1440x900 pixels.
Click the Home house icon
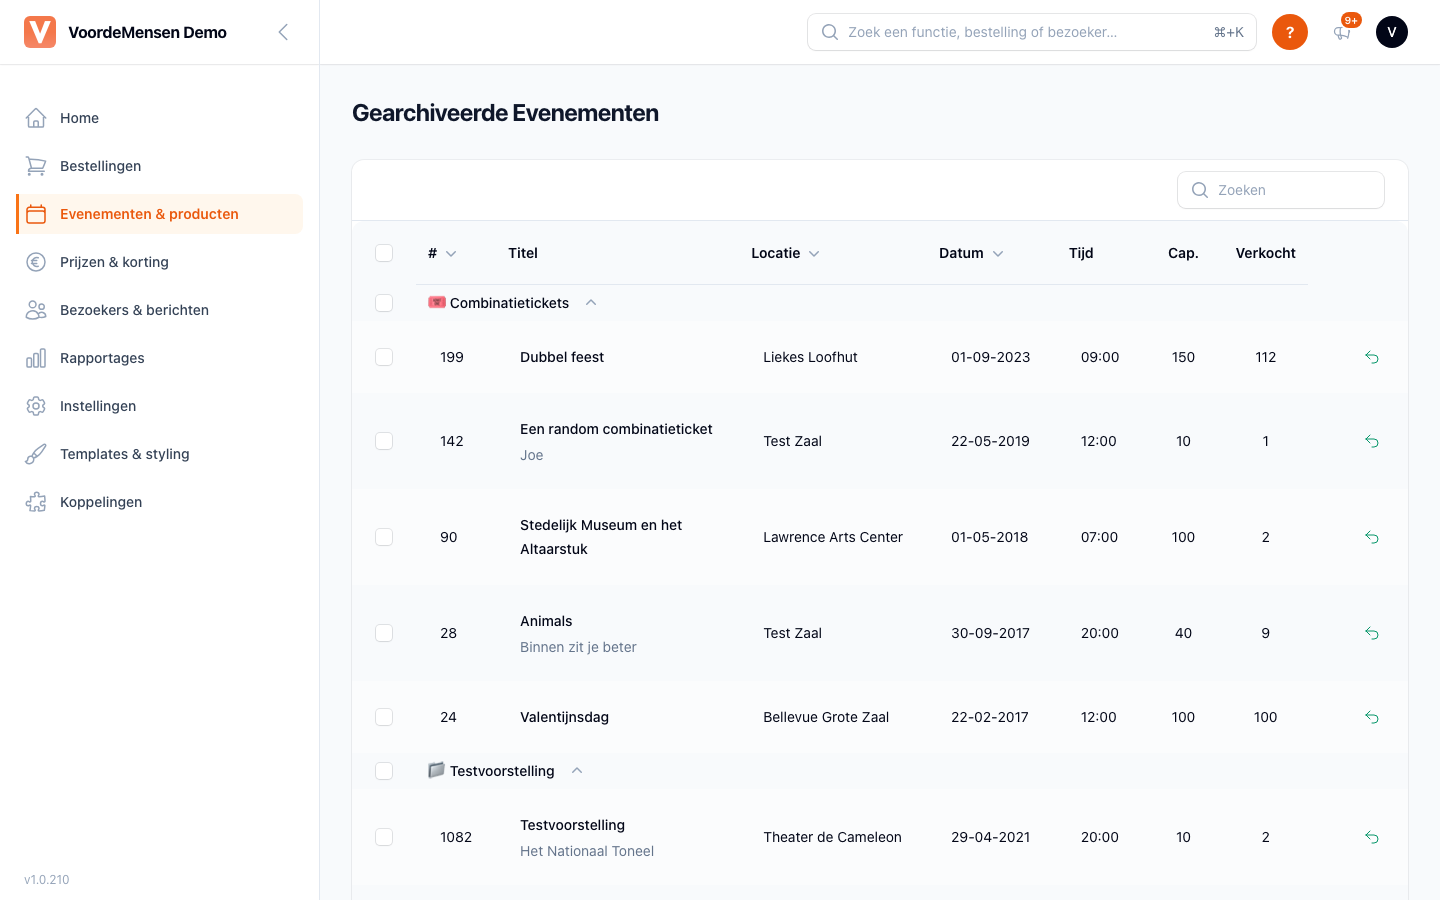click(x=36, y=118)
